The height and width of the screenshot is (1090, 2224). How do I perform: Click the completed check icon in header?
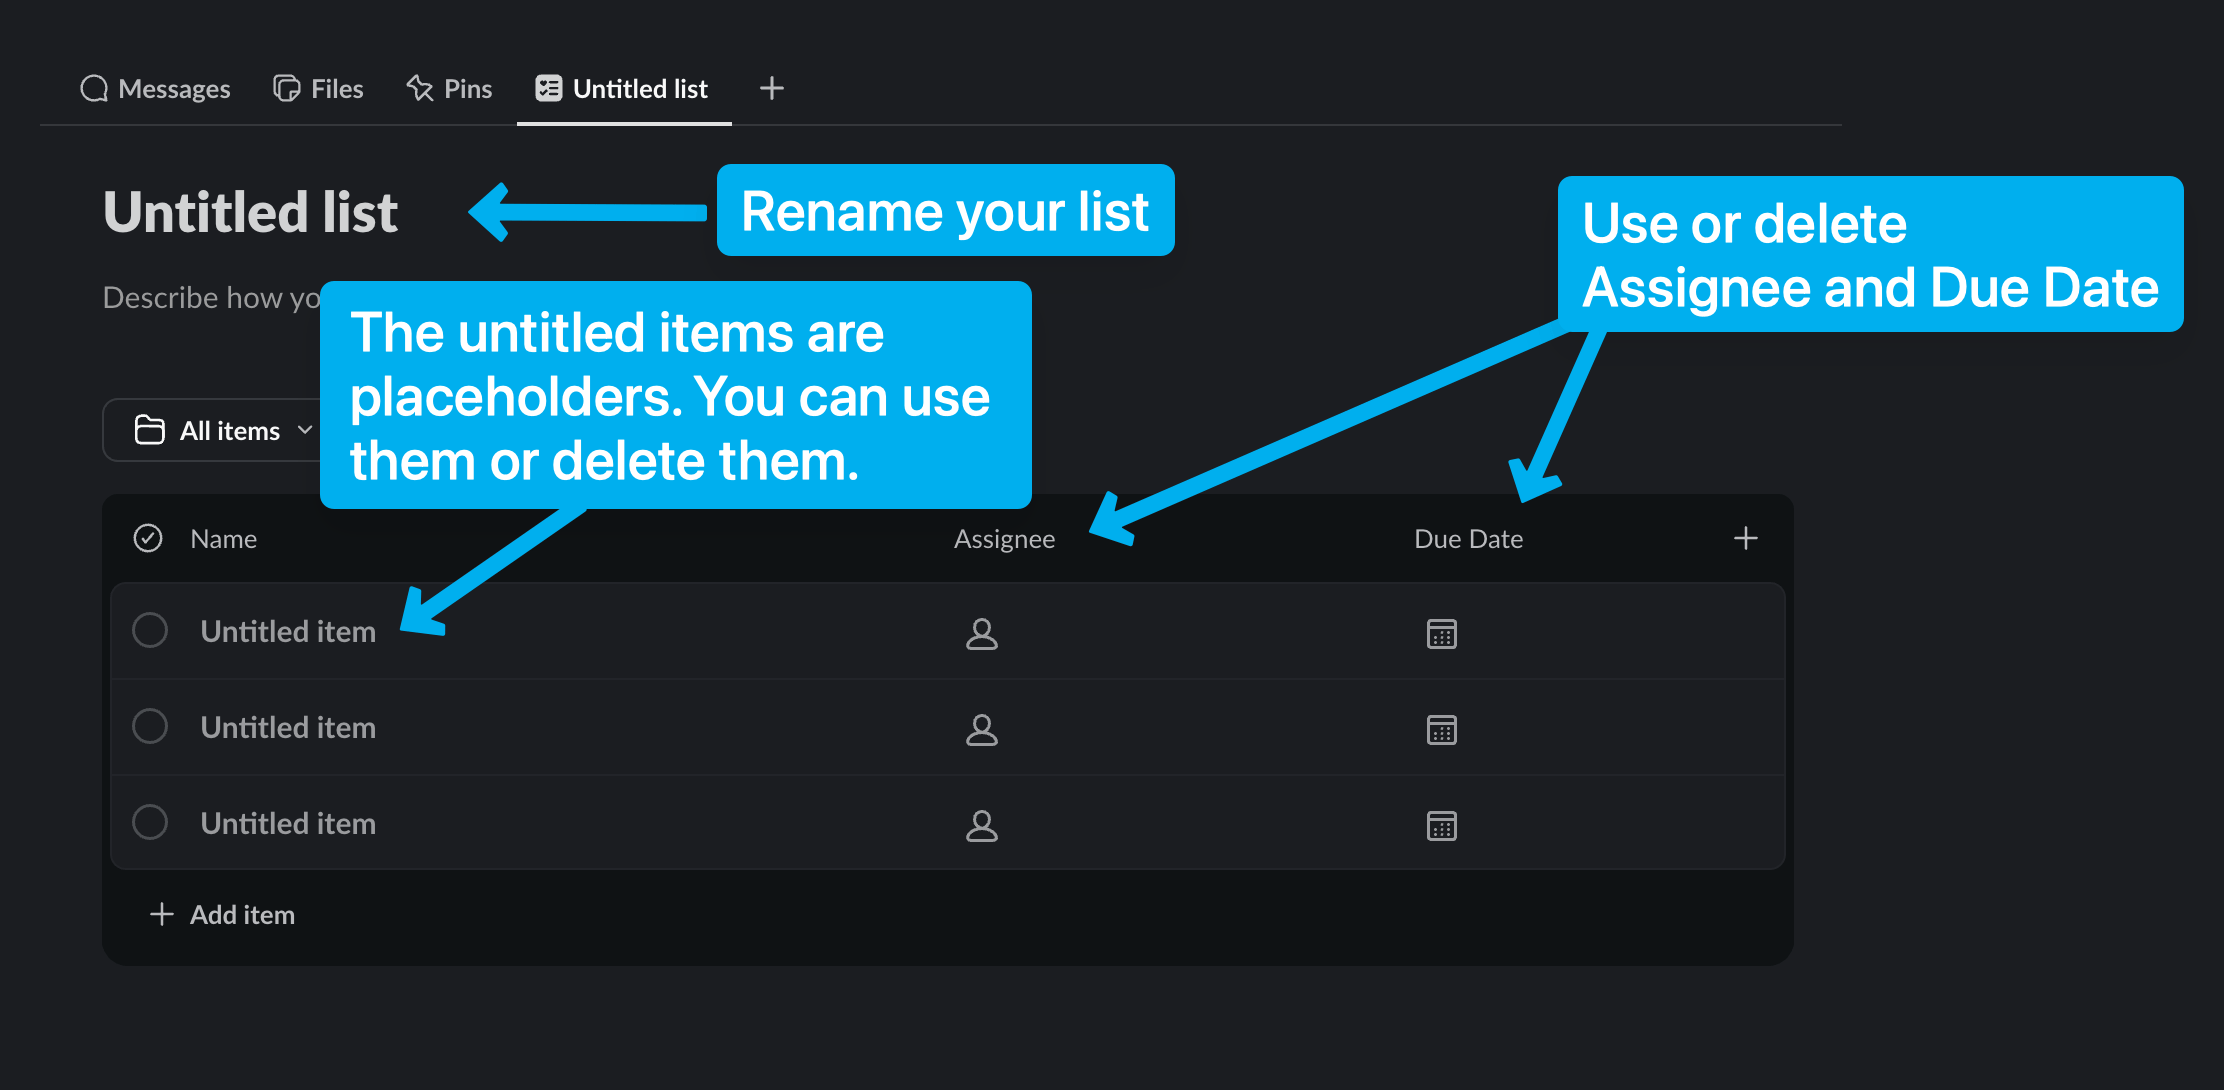coord(148,538)
